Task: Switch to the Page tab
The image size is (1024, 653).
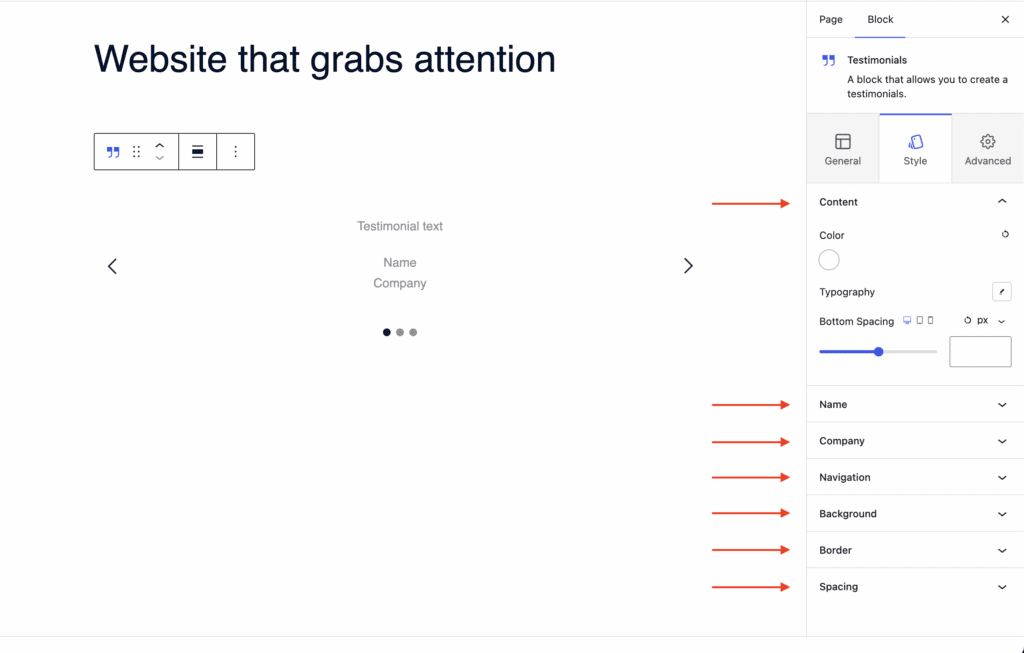Action: (830, 19)
